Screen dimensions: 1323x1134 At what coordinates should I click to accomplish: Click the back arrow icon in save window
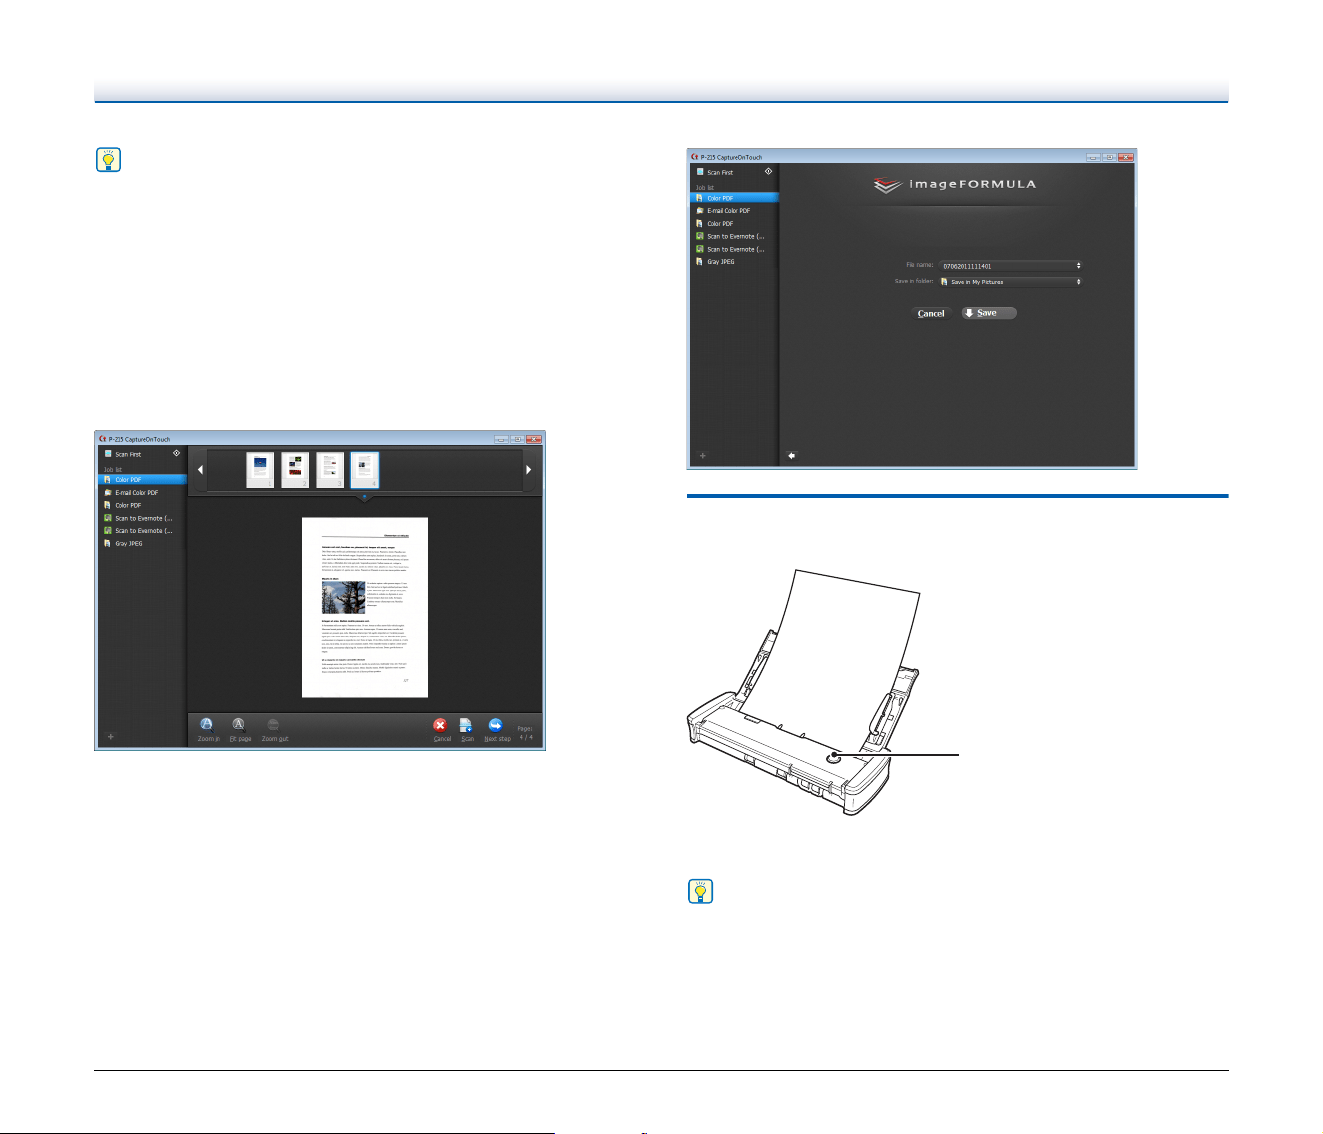click(791, 455)
